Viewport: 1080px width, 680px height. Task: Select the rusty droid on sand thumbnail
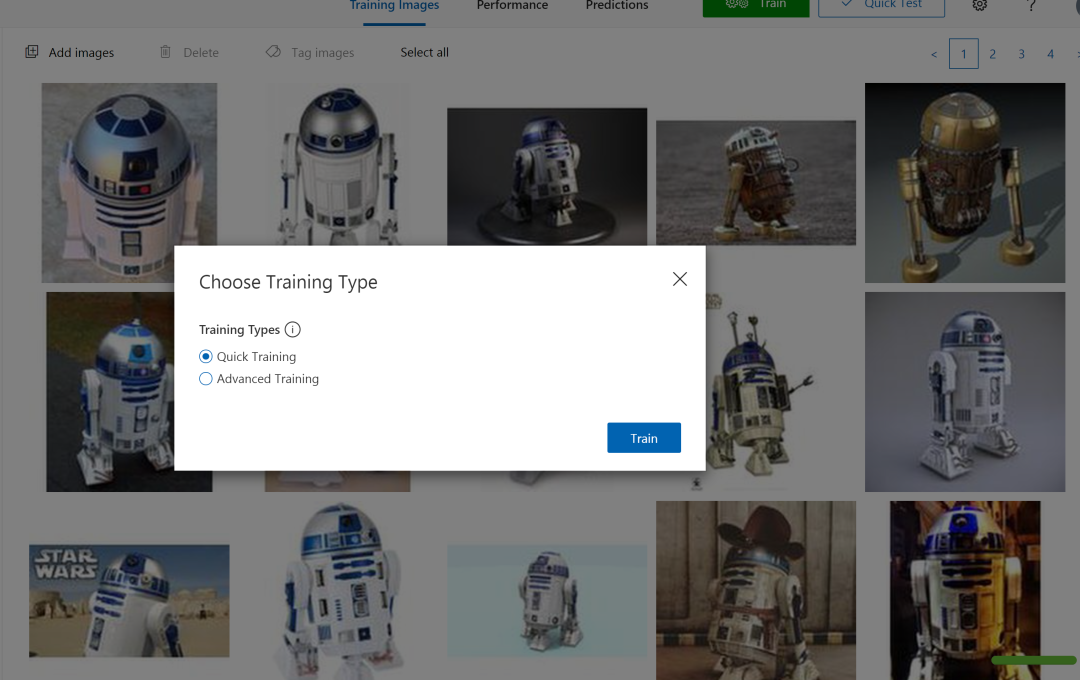click(x=756, y=183)
